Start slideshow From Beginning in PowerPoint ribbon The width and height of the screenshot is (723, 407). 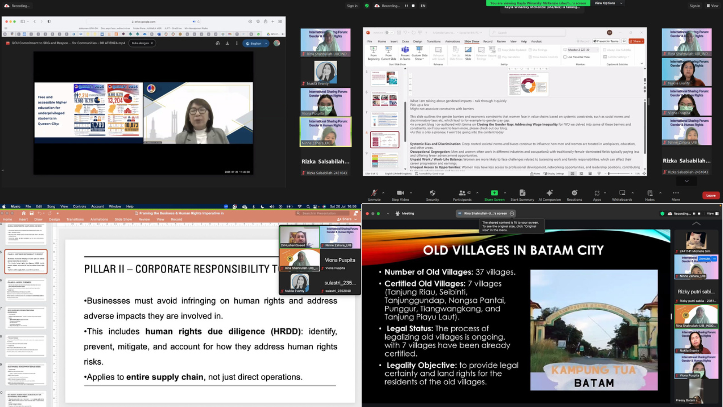373,53
